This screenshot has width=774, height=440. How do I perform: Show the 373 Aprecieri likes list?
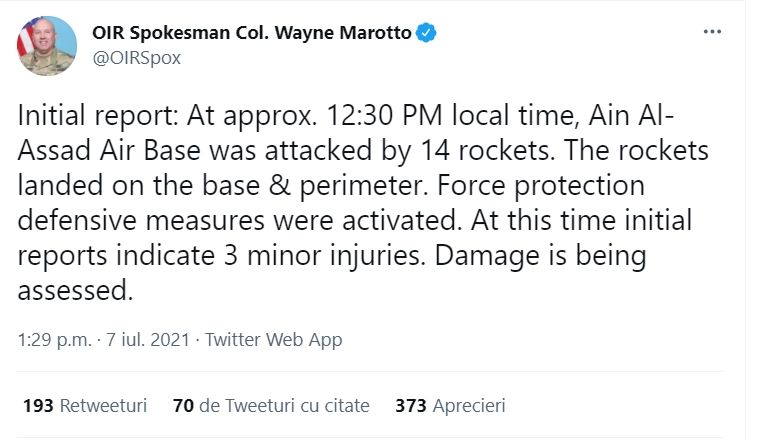[x=450, y=405]
